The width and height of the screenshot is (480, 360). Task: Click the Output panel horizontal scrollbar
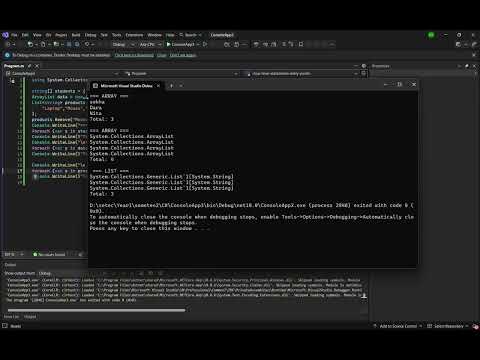tap(96, 310)
